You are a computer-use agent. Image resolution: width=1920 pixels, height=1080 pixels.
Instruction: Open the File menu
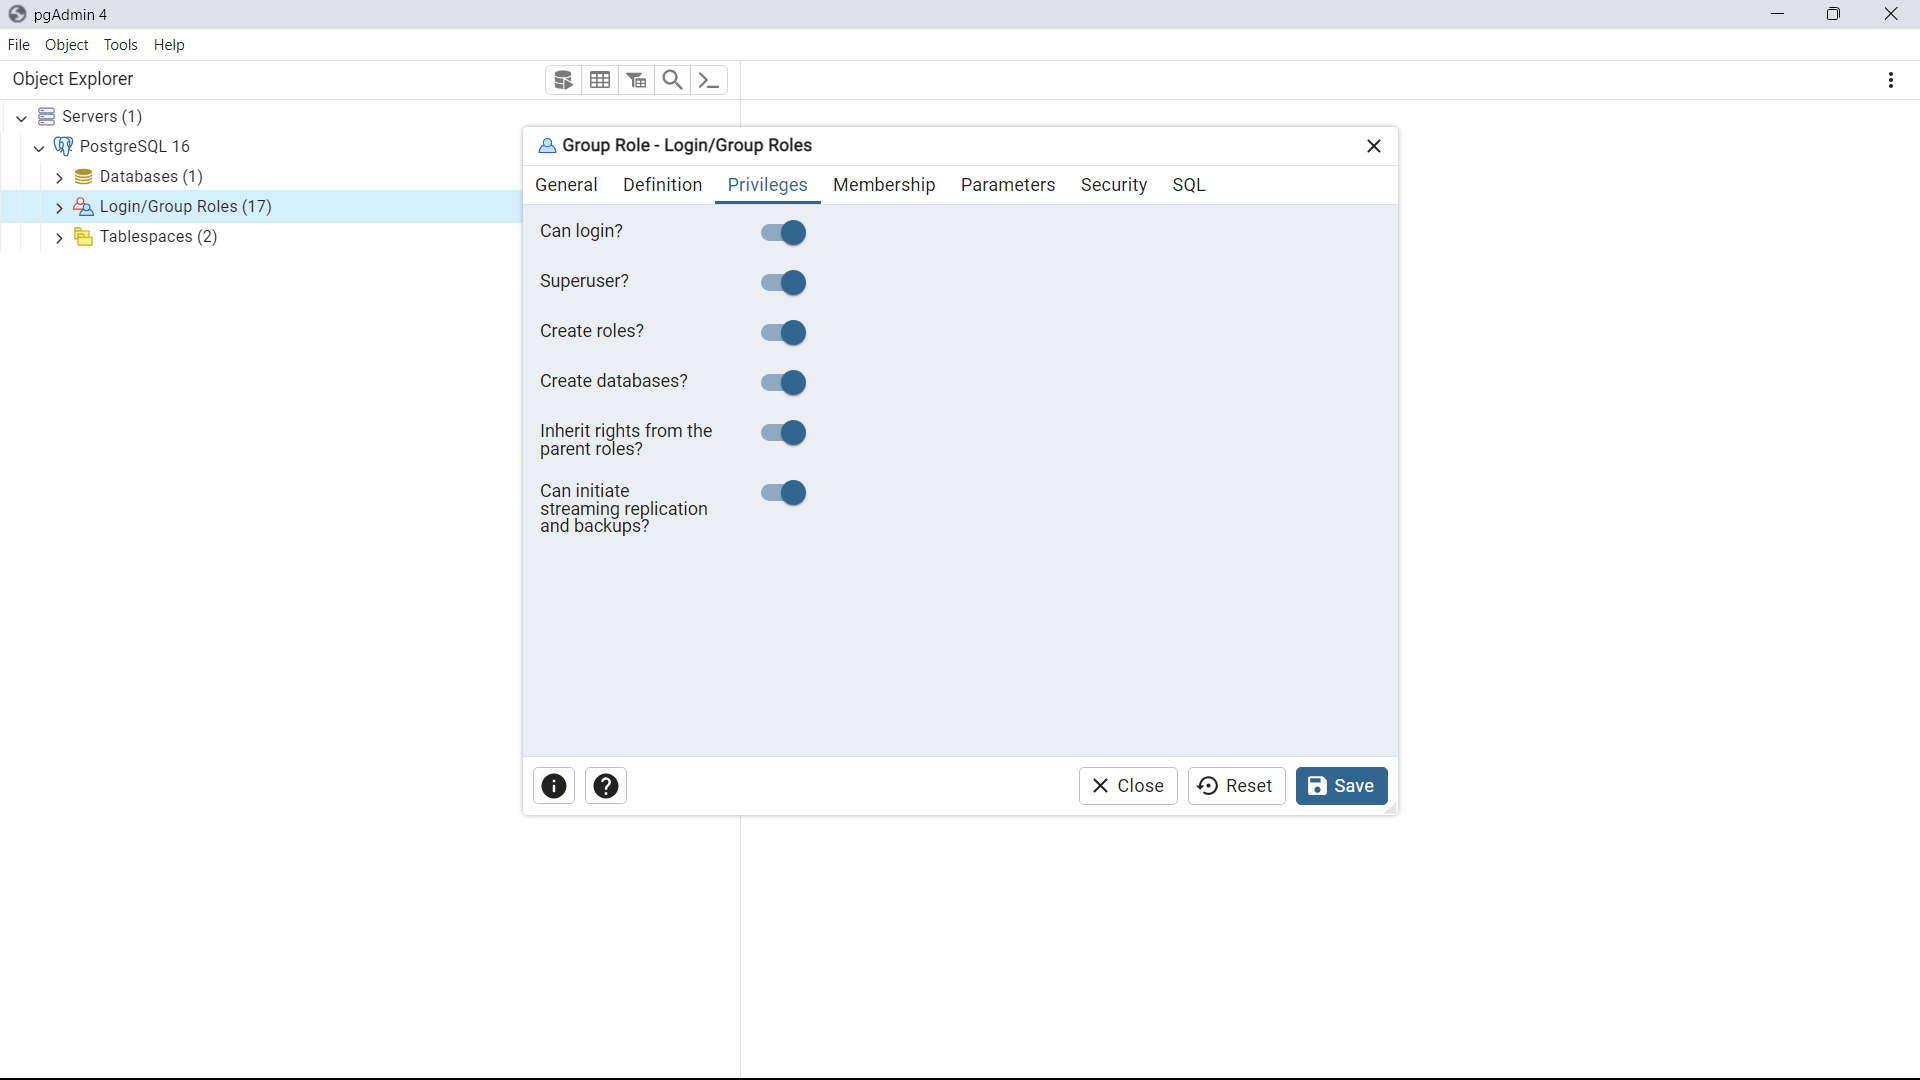pyautogui.click(x=18, y=45)
